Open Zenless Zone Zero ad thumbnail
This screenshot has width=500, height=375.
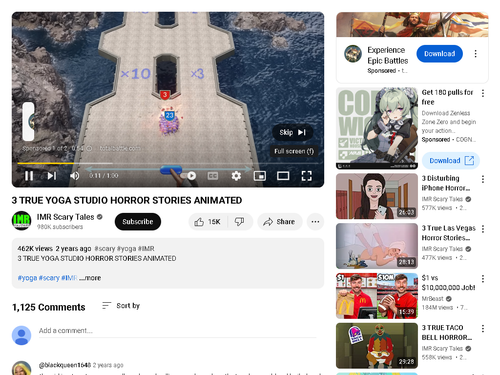pos(377,128)
